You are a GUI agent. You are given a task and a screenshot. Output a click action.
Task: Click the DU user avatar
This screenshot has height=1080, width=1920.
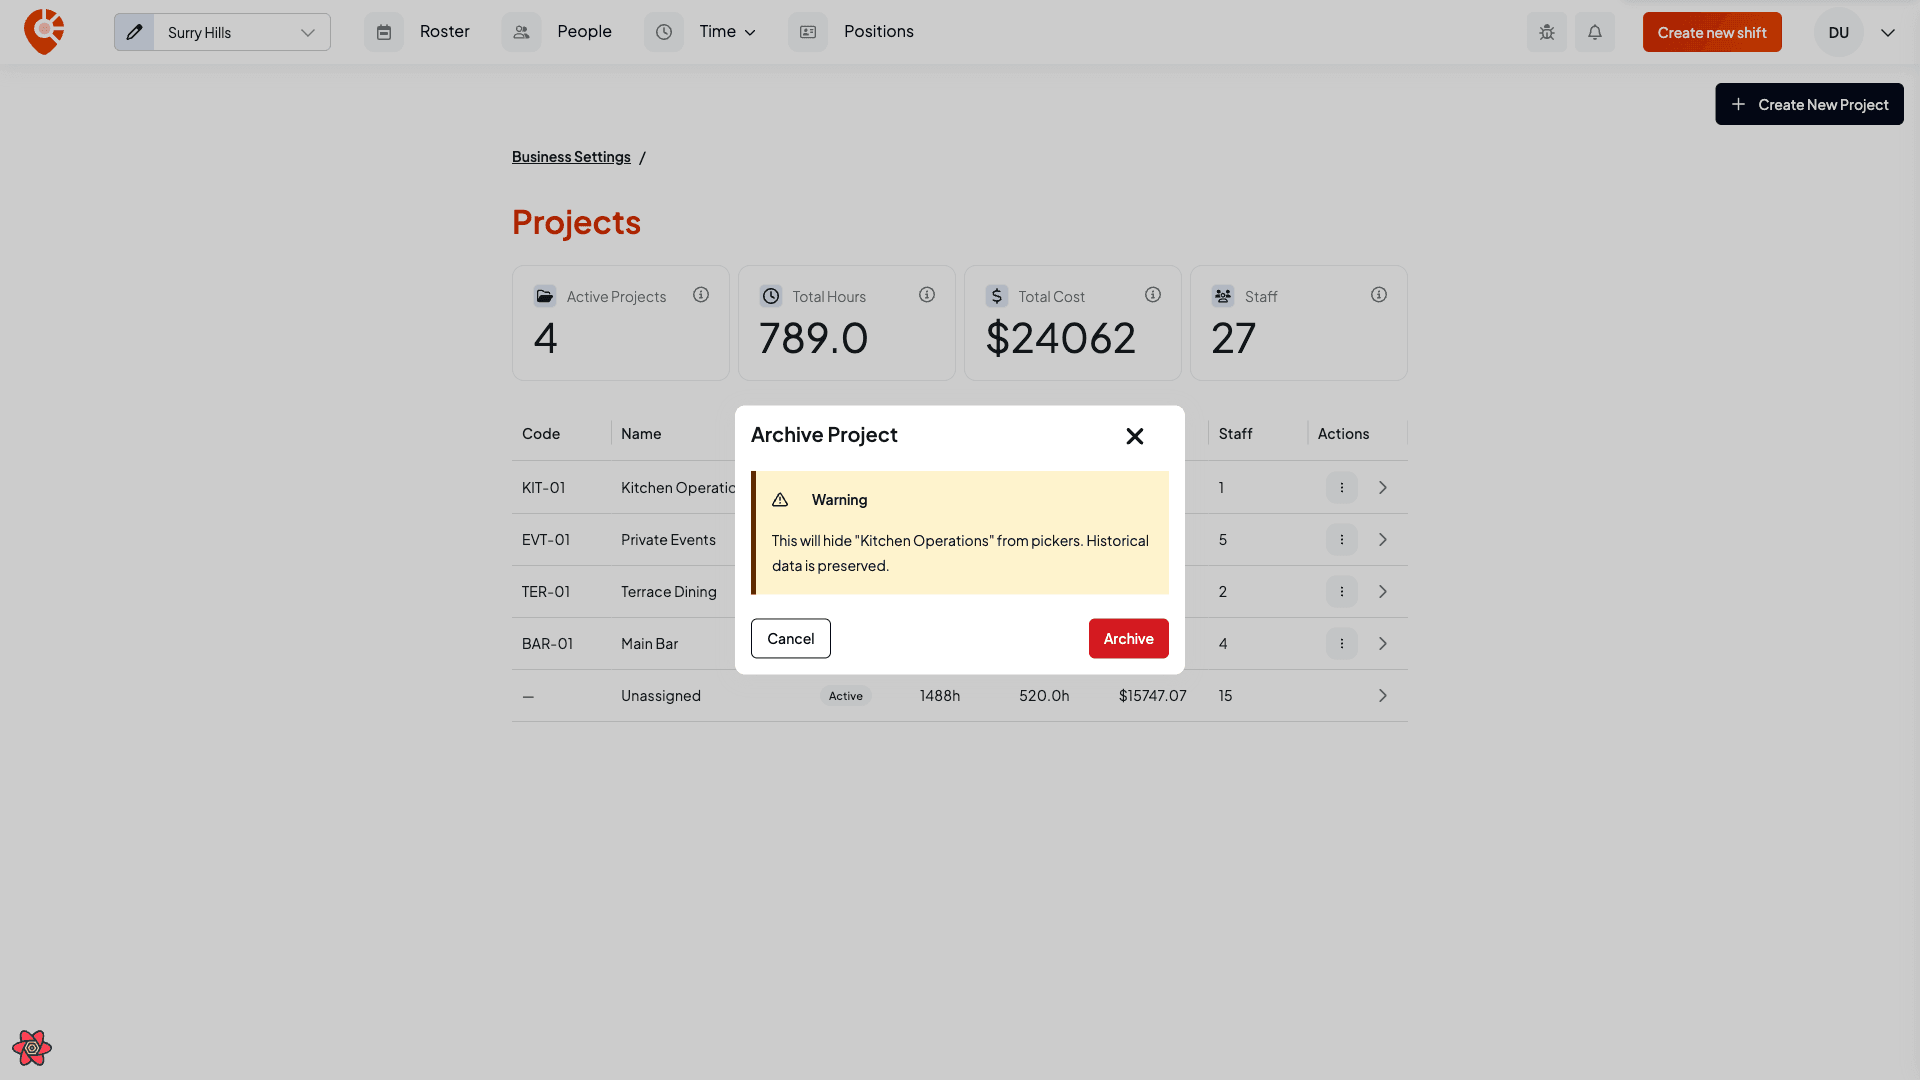tap(1839, 32)
